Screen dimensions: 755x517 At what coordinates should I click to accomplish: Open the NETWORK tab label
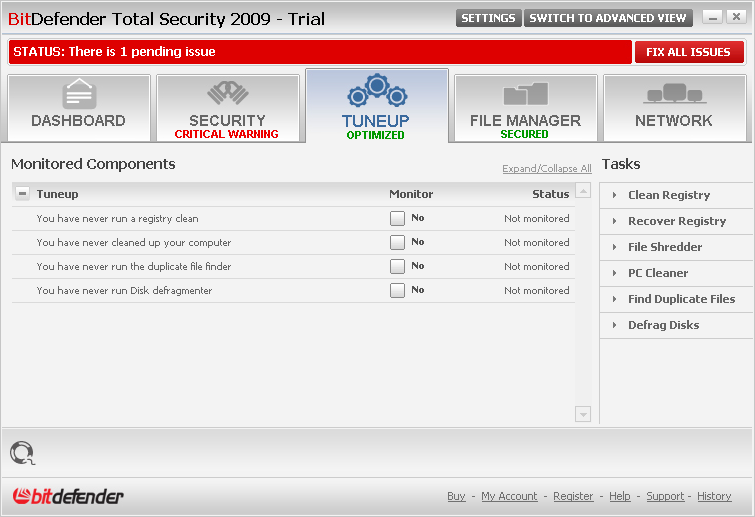pos(674,120)
